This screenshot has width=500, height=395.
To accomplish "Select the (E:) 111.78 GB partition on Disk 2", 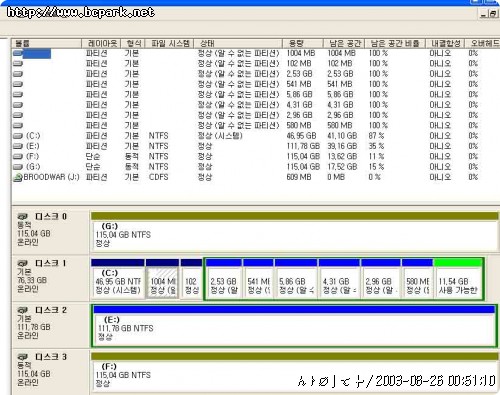I will click(x=294, y=326).
